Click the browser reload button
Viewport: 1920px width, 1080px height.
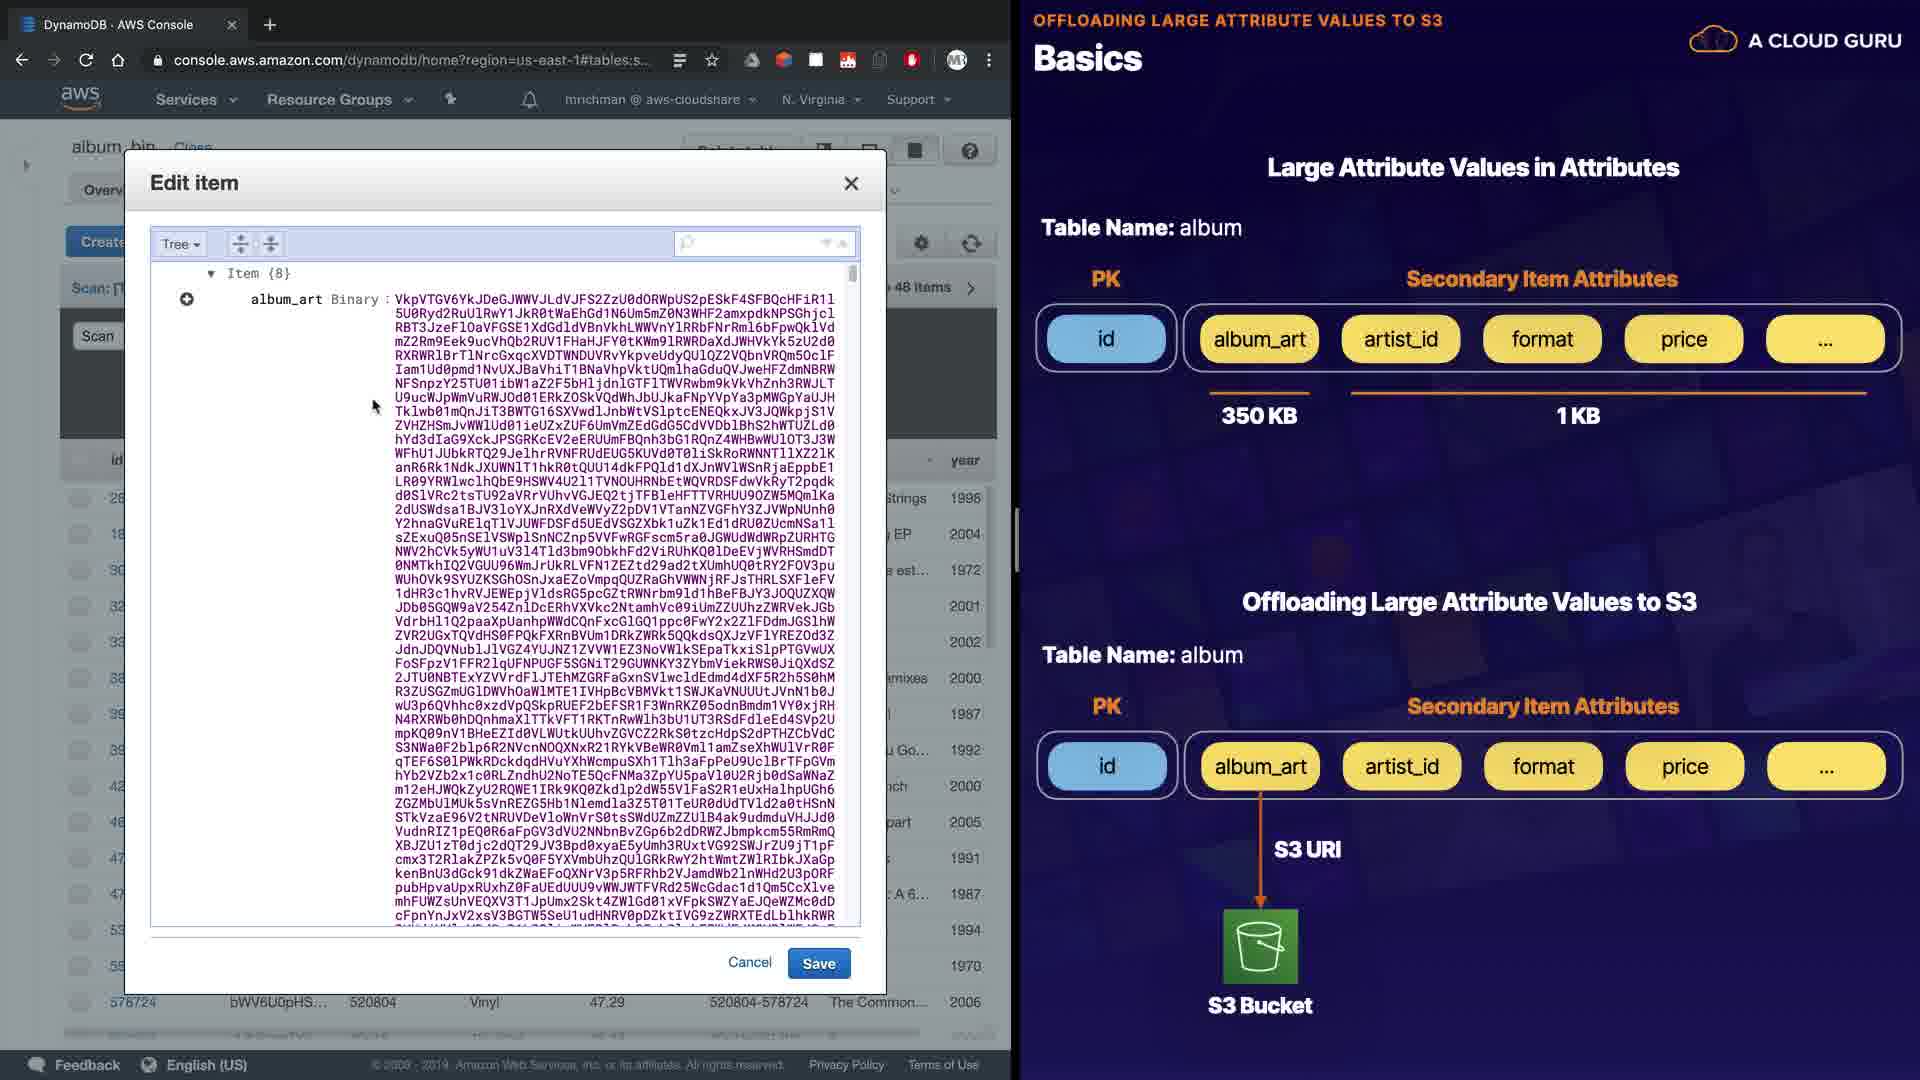pyautogui.click(x=86, y=60)
